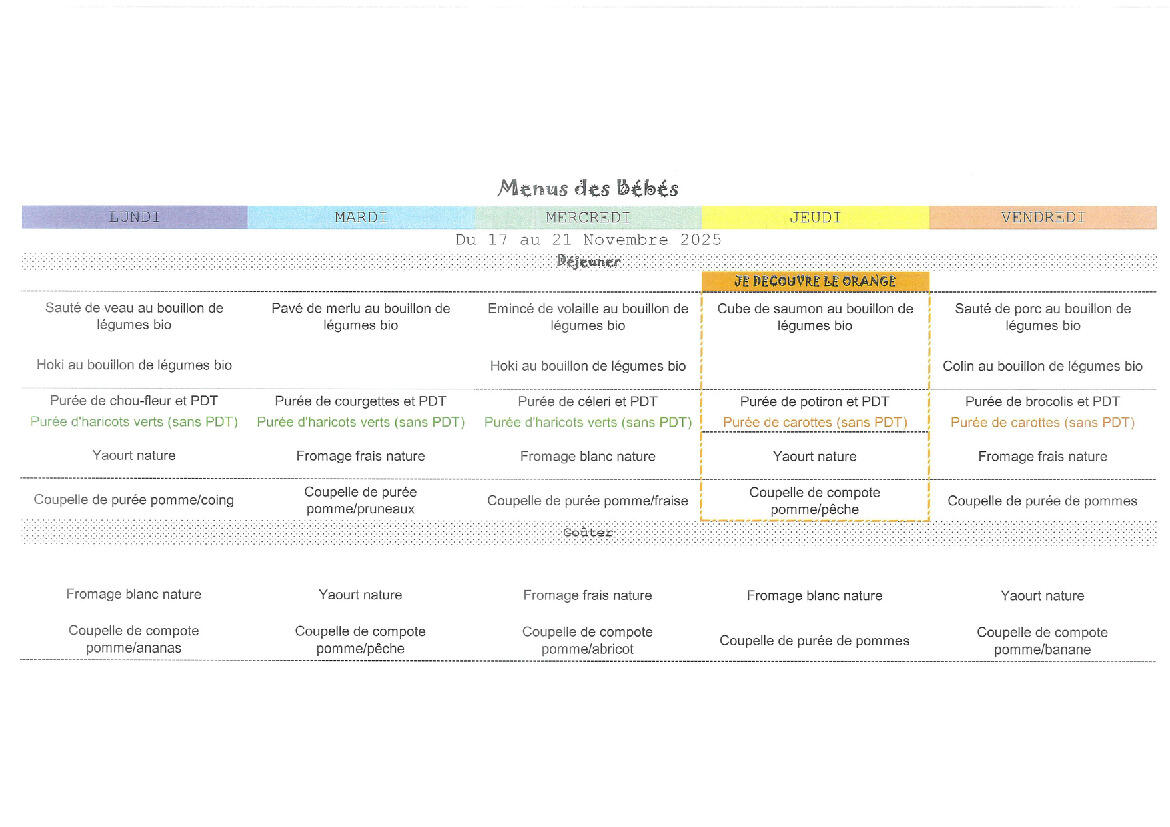Click the Goûter section banner
This screenshot has height=827, width=1170.
(x=588, y=533)
